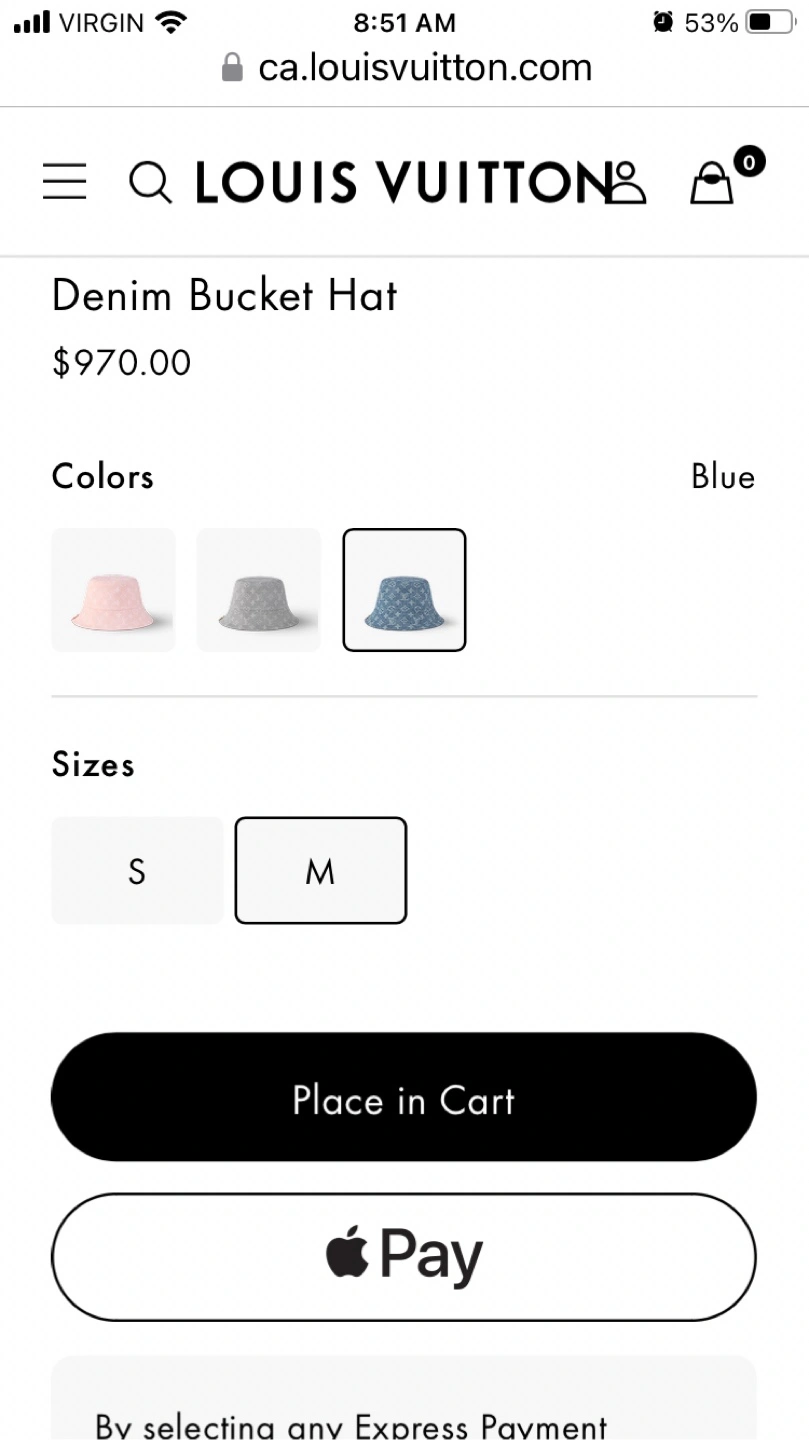Choose size M

[320, 871]
